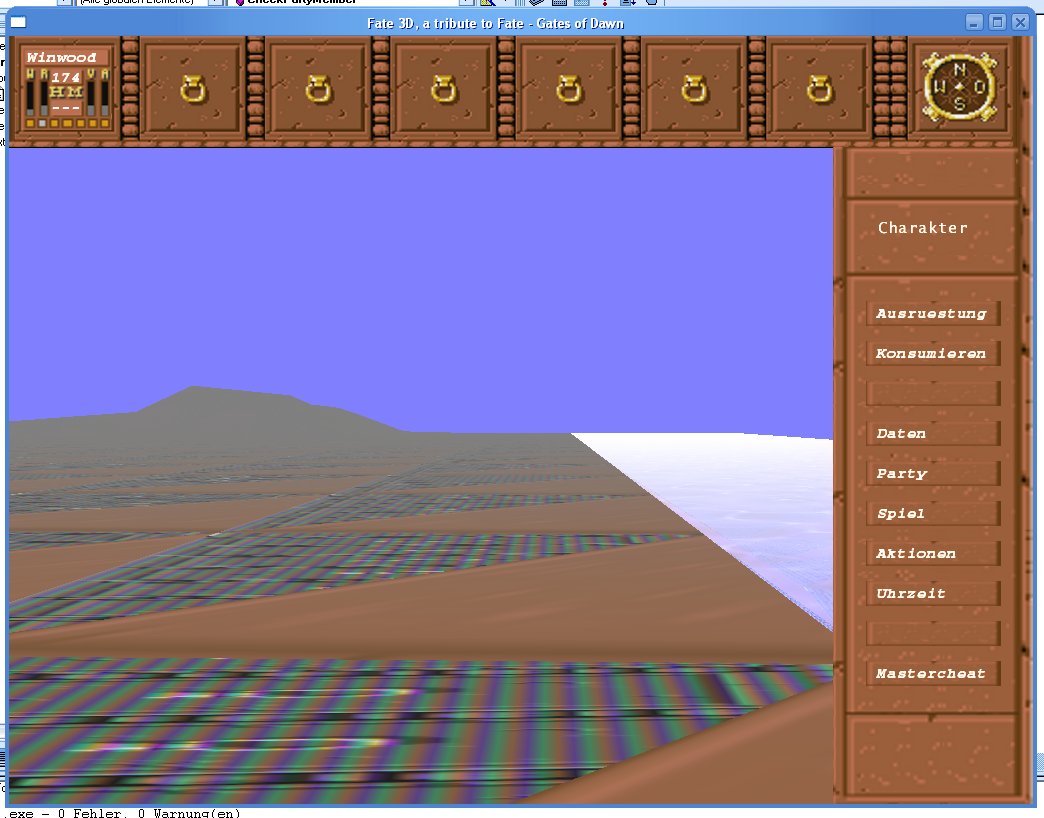Click the W bar in Winwood's panel
This screenshot has width=1044, height=818.
coord(30,98)
